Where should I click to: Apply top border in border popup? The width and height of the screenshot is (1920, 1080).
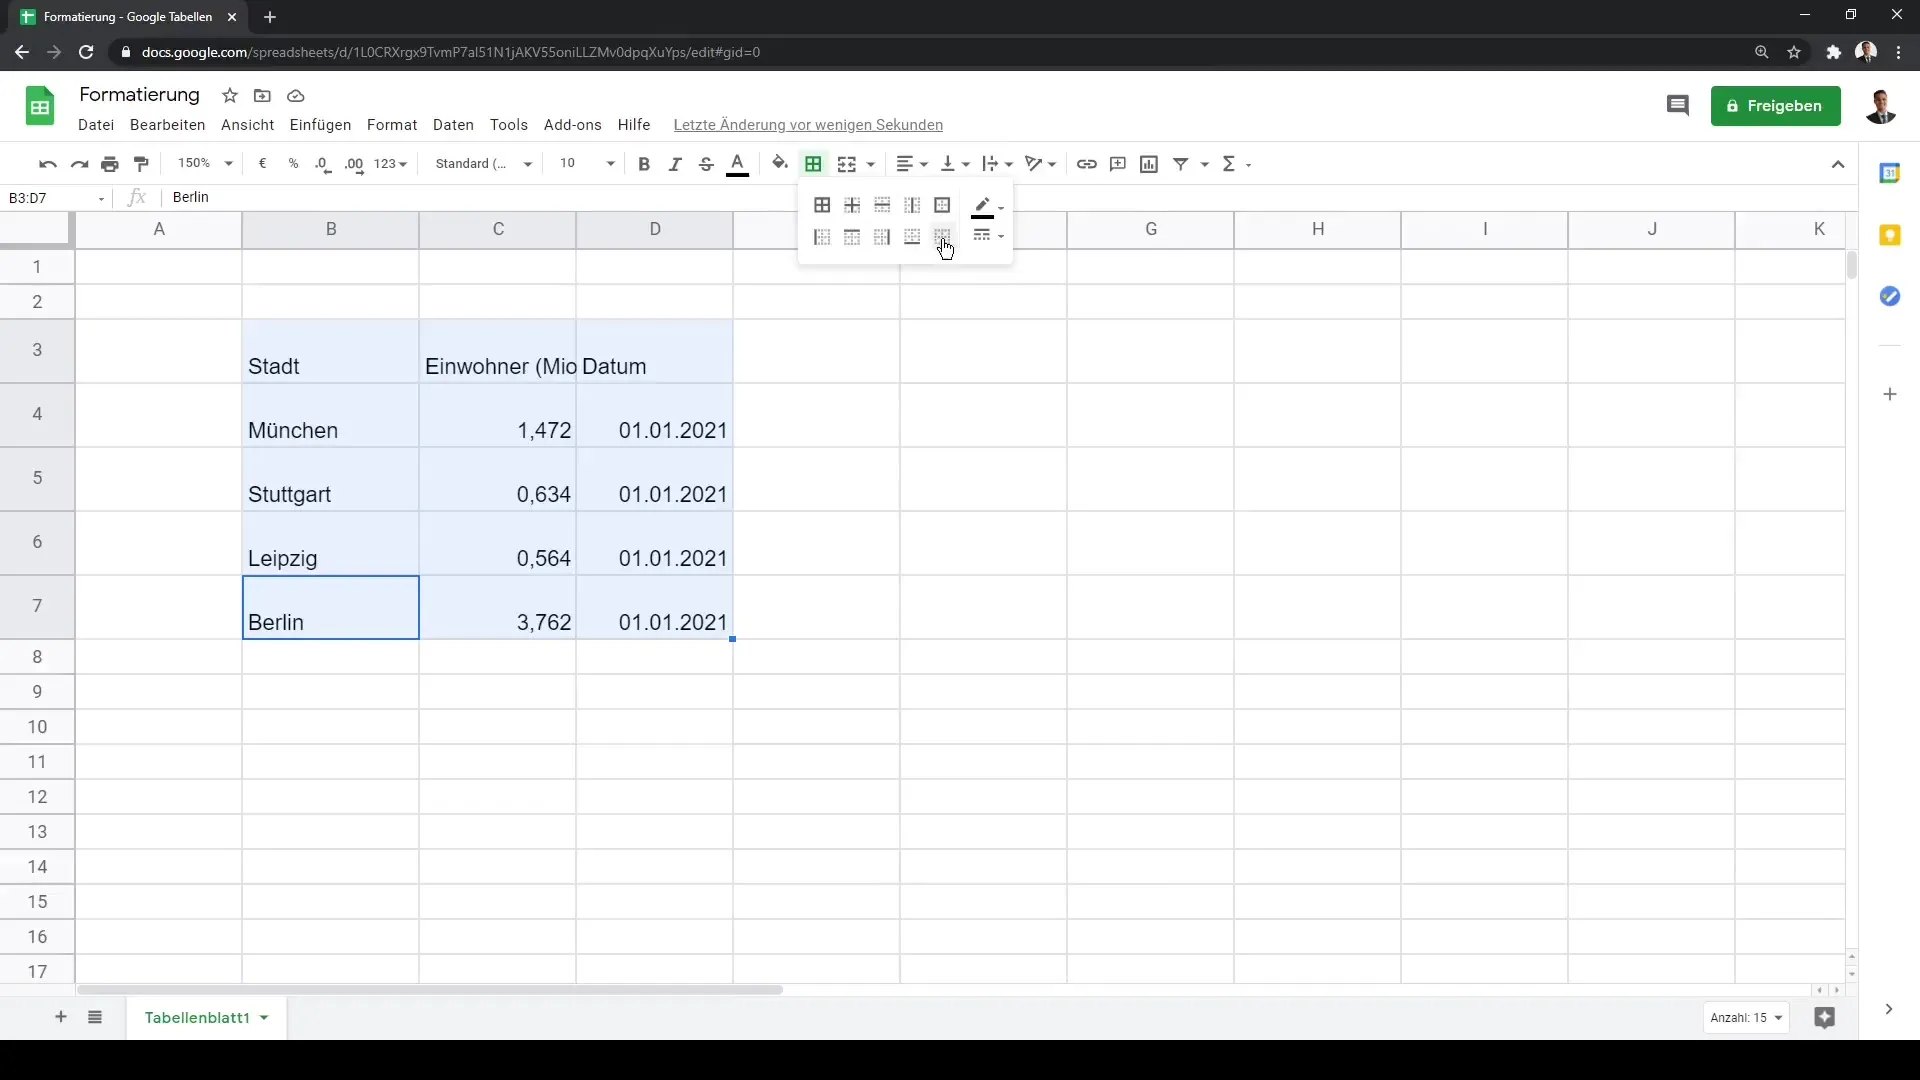point(852,237)
